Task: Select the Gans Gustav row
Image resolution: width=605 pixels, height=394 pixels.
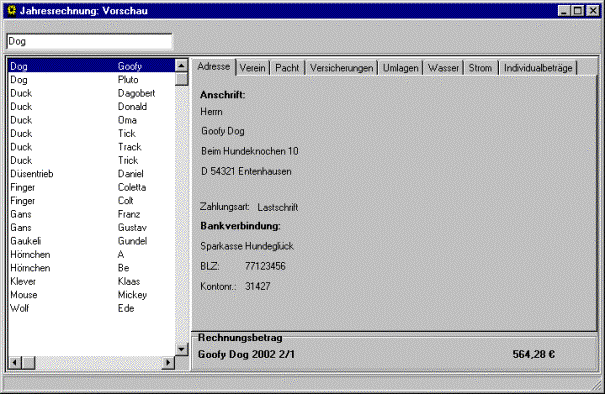Action: tap(92, 228)
